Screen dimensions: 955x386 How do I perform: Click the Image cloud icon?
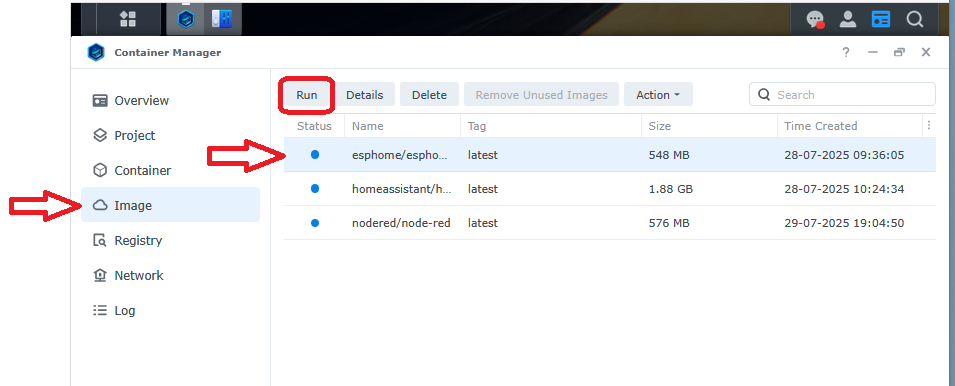[100, 206]
